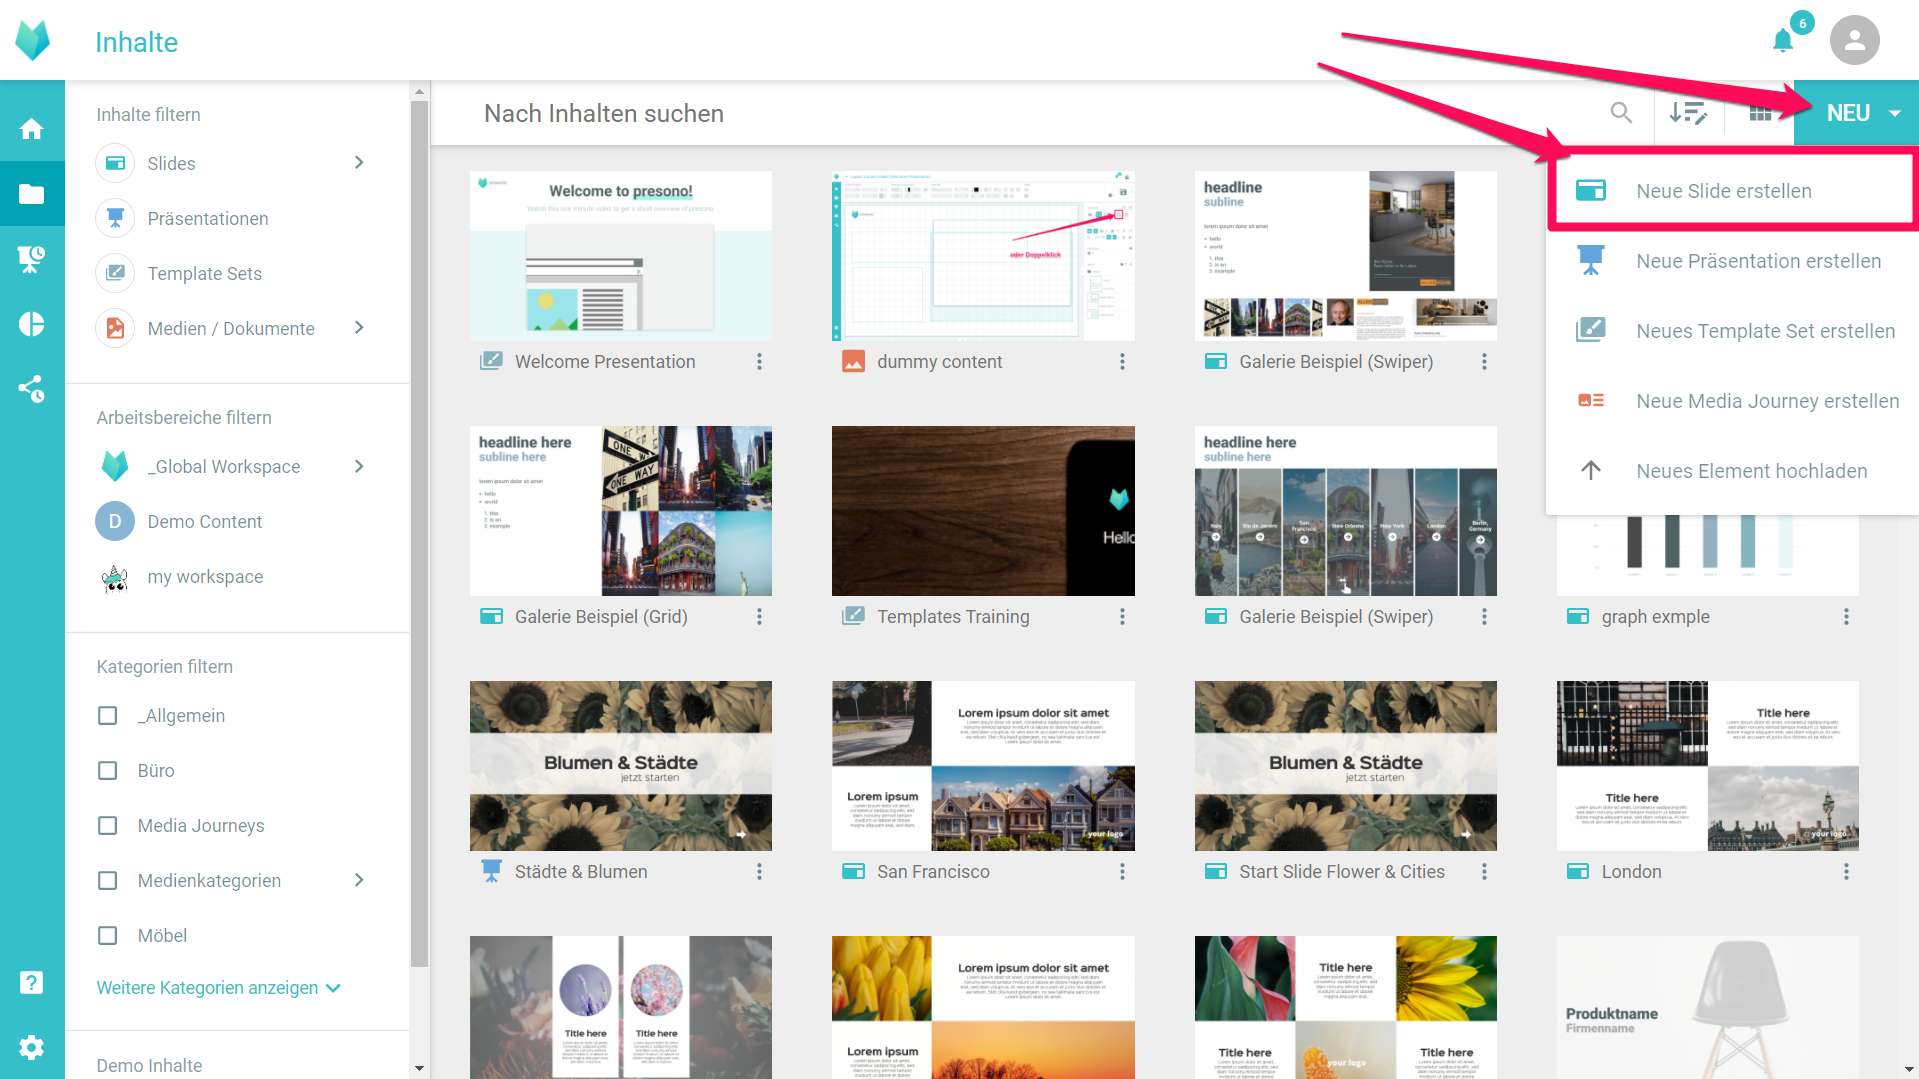Image resolution: width=1919 pixels, height=1079 pixels.
Task: Enable the _Allgemein category checkbox
Action: (107, 715)
